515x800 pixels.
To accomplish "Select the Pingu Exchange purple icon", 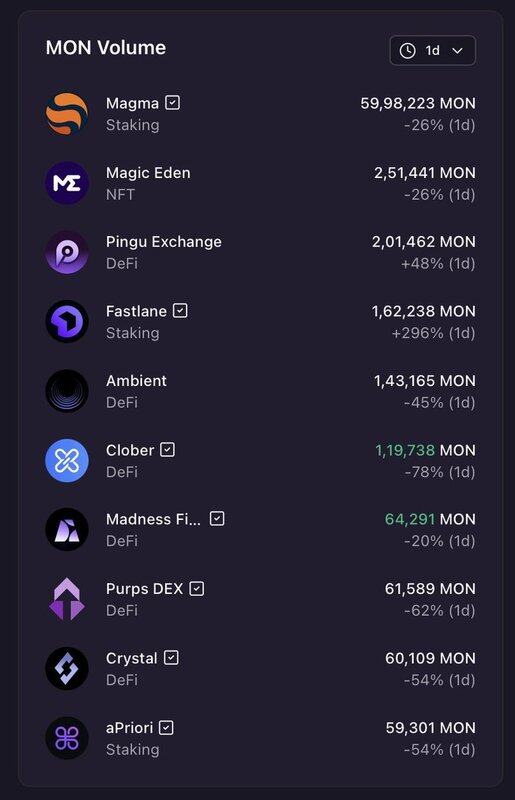I will coord(67,253).
